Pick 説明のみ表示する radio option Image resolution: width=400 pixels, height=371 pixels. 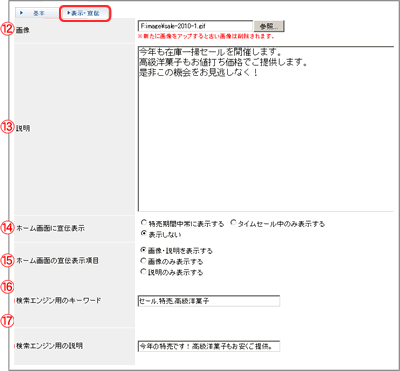tap(144, 272)
